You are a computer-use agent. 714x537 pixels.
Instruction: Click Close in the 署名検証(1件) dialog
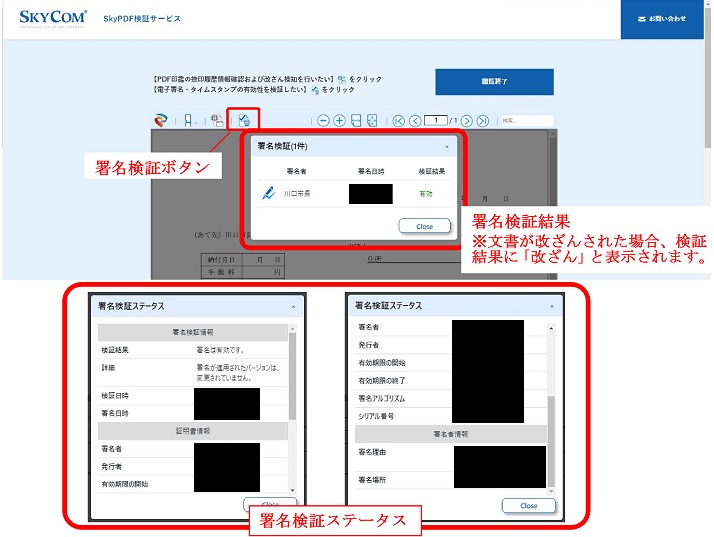pyautogui.click(x=424, y=226)
